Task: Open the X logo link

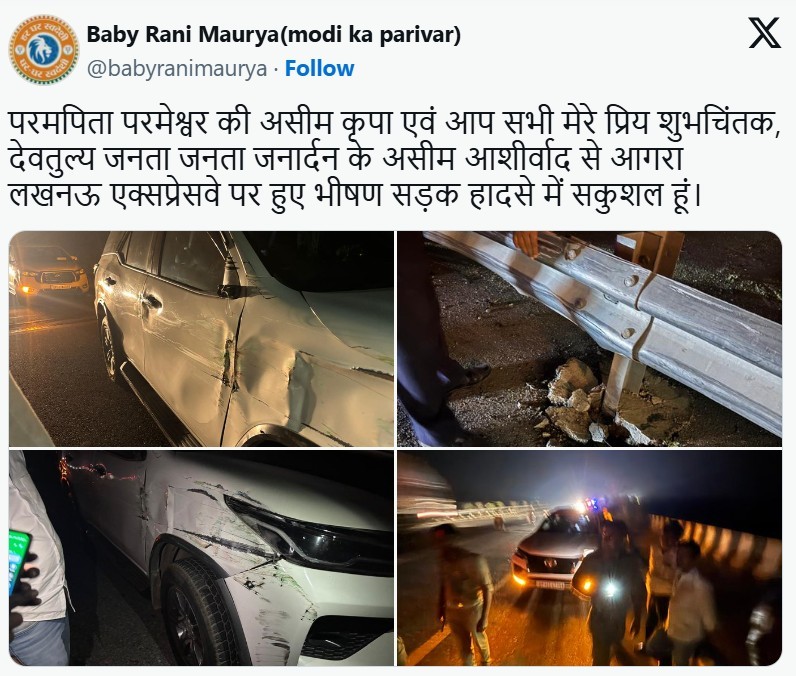Action: point(765,32)
